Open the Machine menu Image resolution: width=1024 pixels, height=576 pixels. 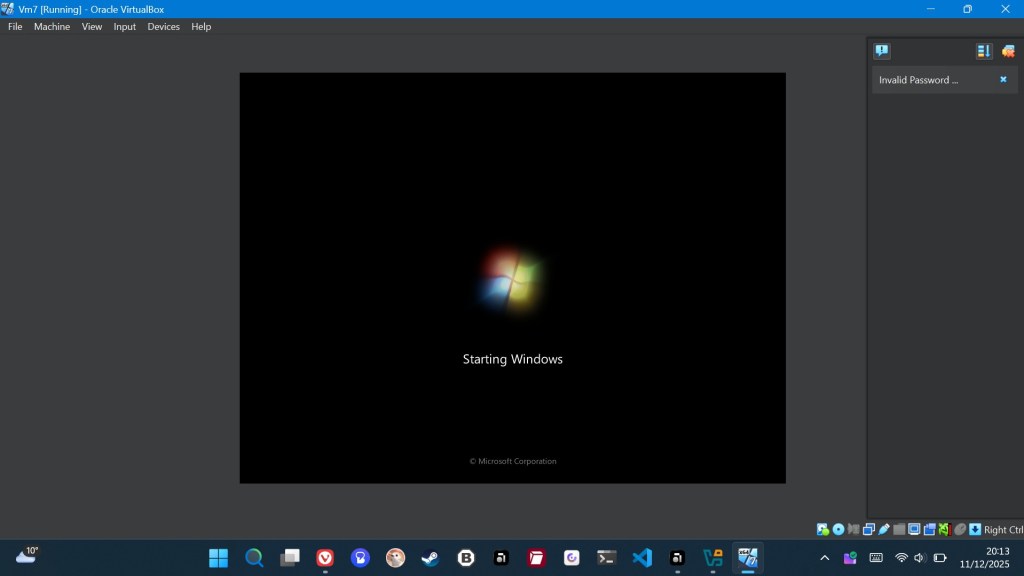tap(52, 27)
